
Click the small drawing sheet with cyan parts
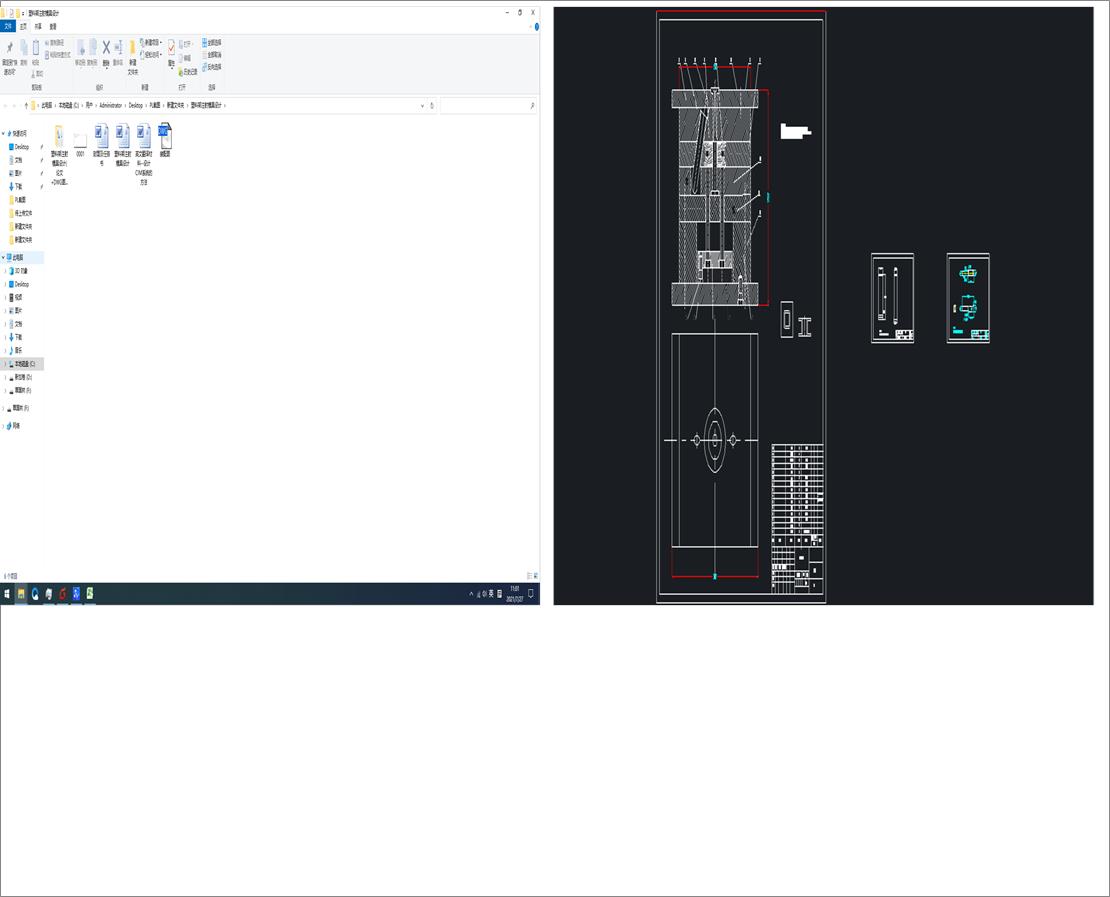[x=968, y=298]
